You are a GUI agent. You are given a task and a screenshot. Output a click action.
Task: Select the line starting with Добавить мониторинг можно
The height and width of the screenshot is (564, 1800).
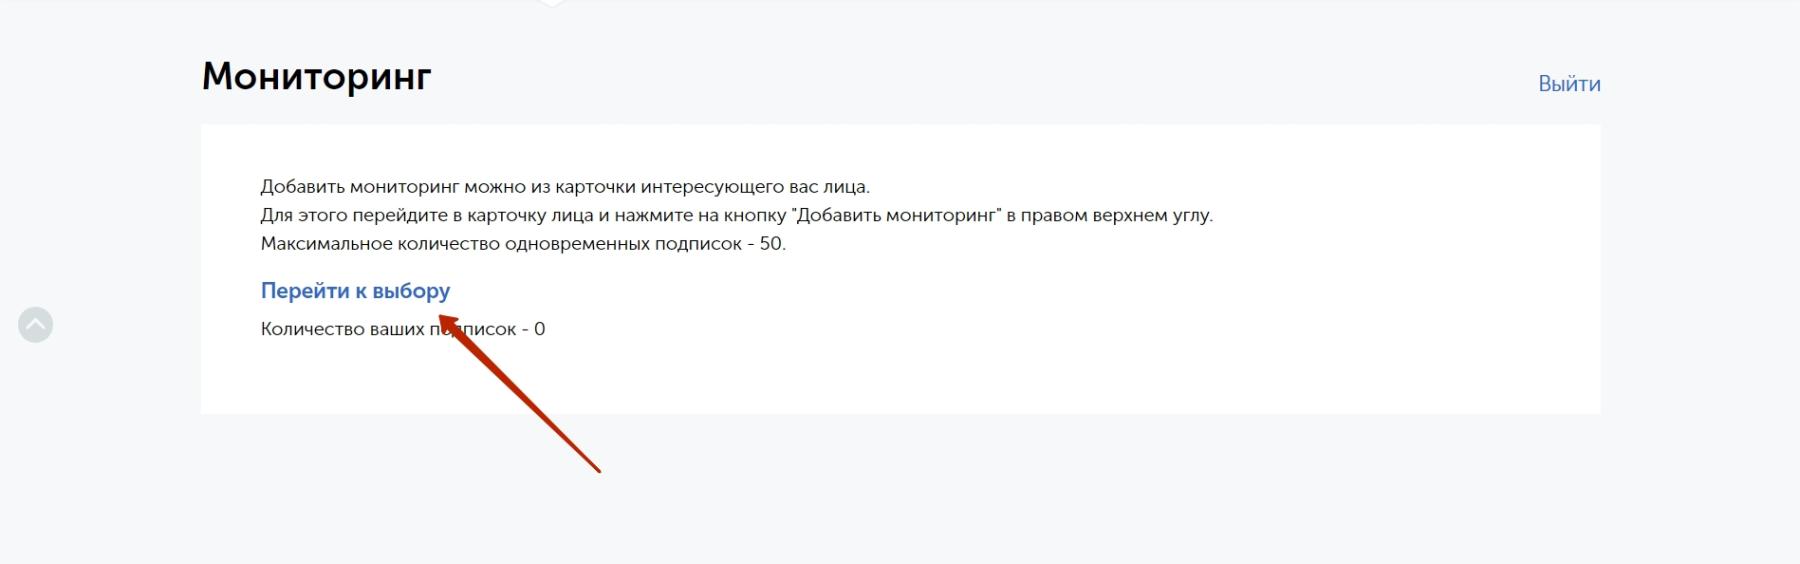pos(565,187)
